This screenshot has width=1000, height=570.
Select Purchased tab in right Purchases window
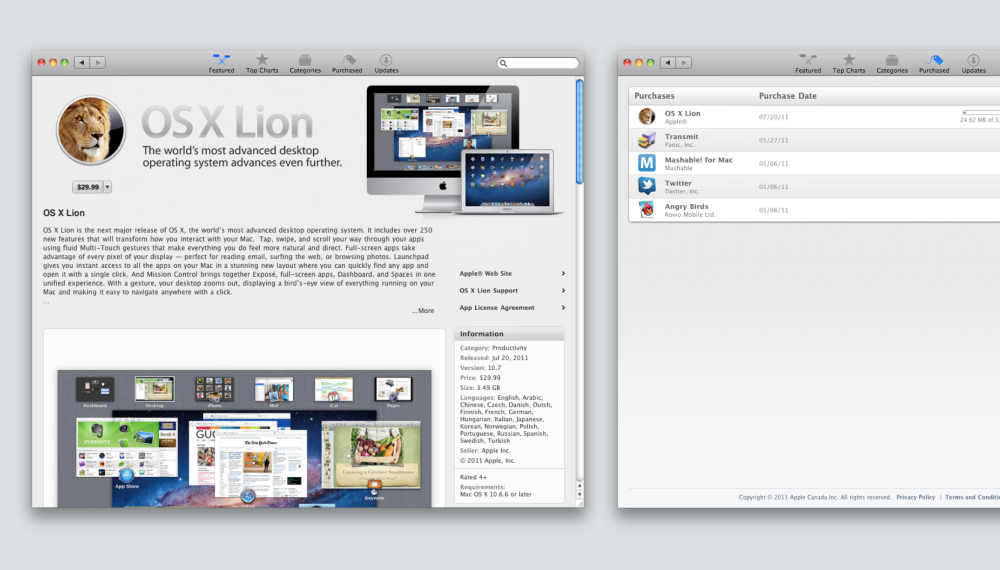(x=934, y=64)
